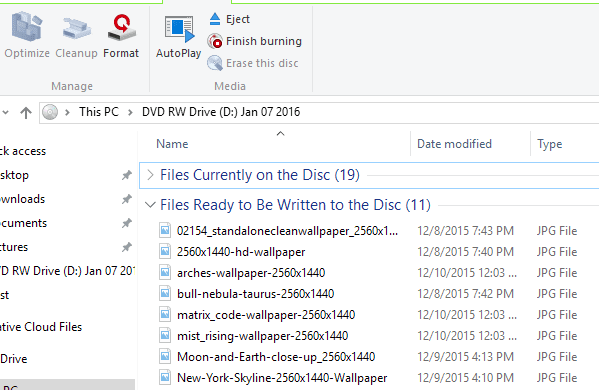Unpin Desktop via its pin icon
Viewport: 599px width, 390px height.
[x=126, y=175]
